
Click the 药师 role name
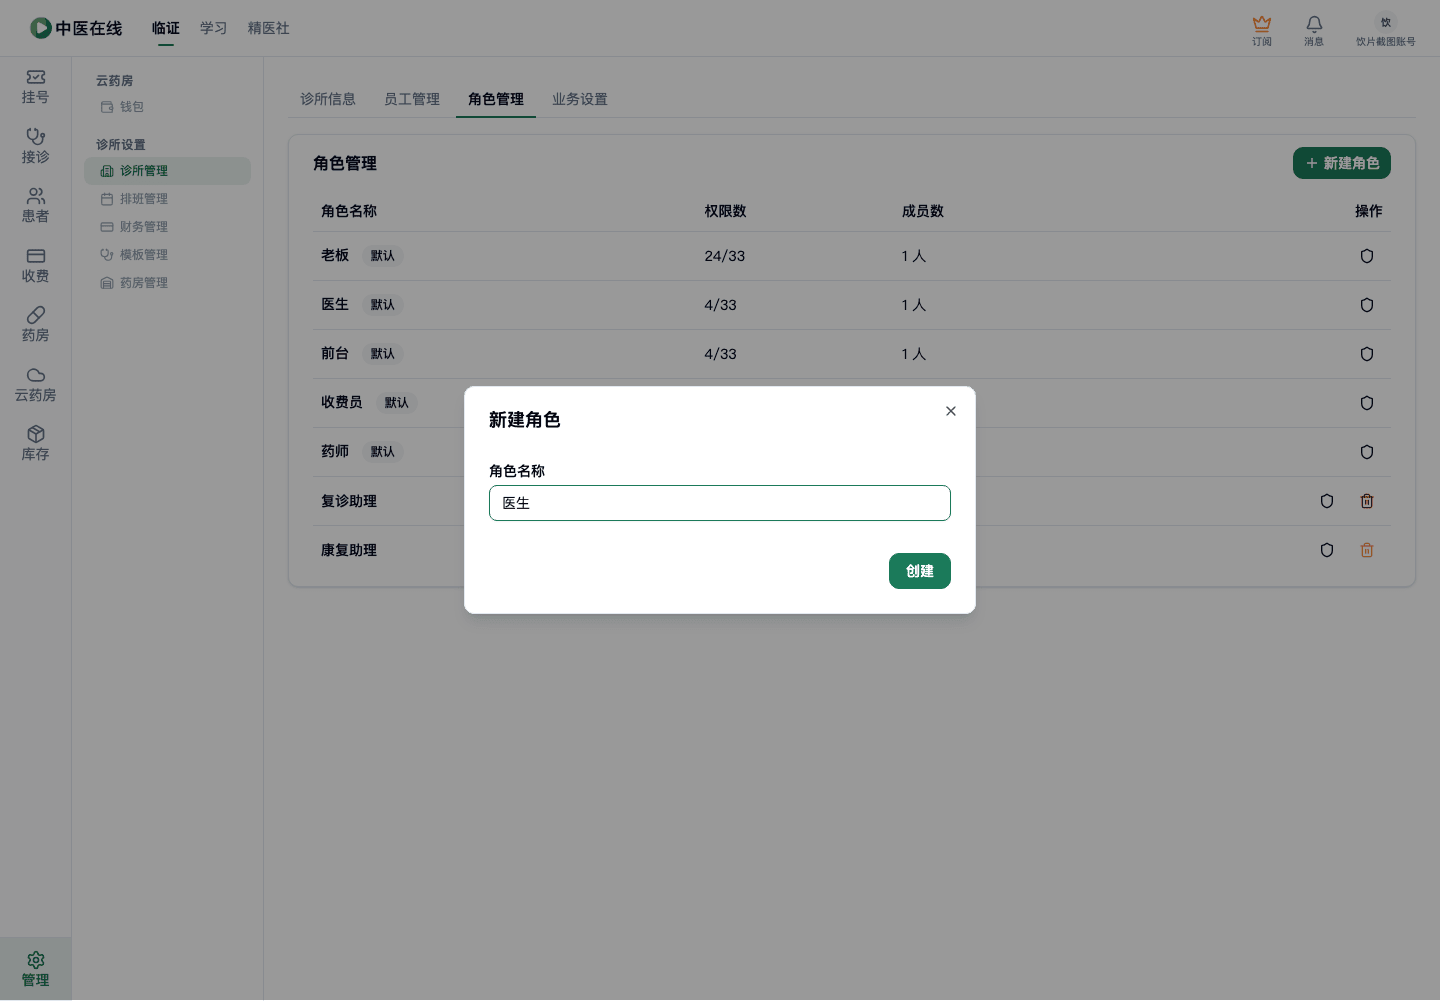335,452
